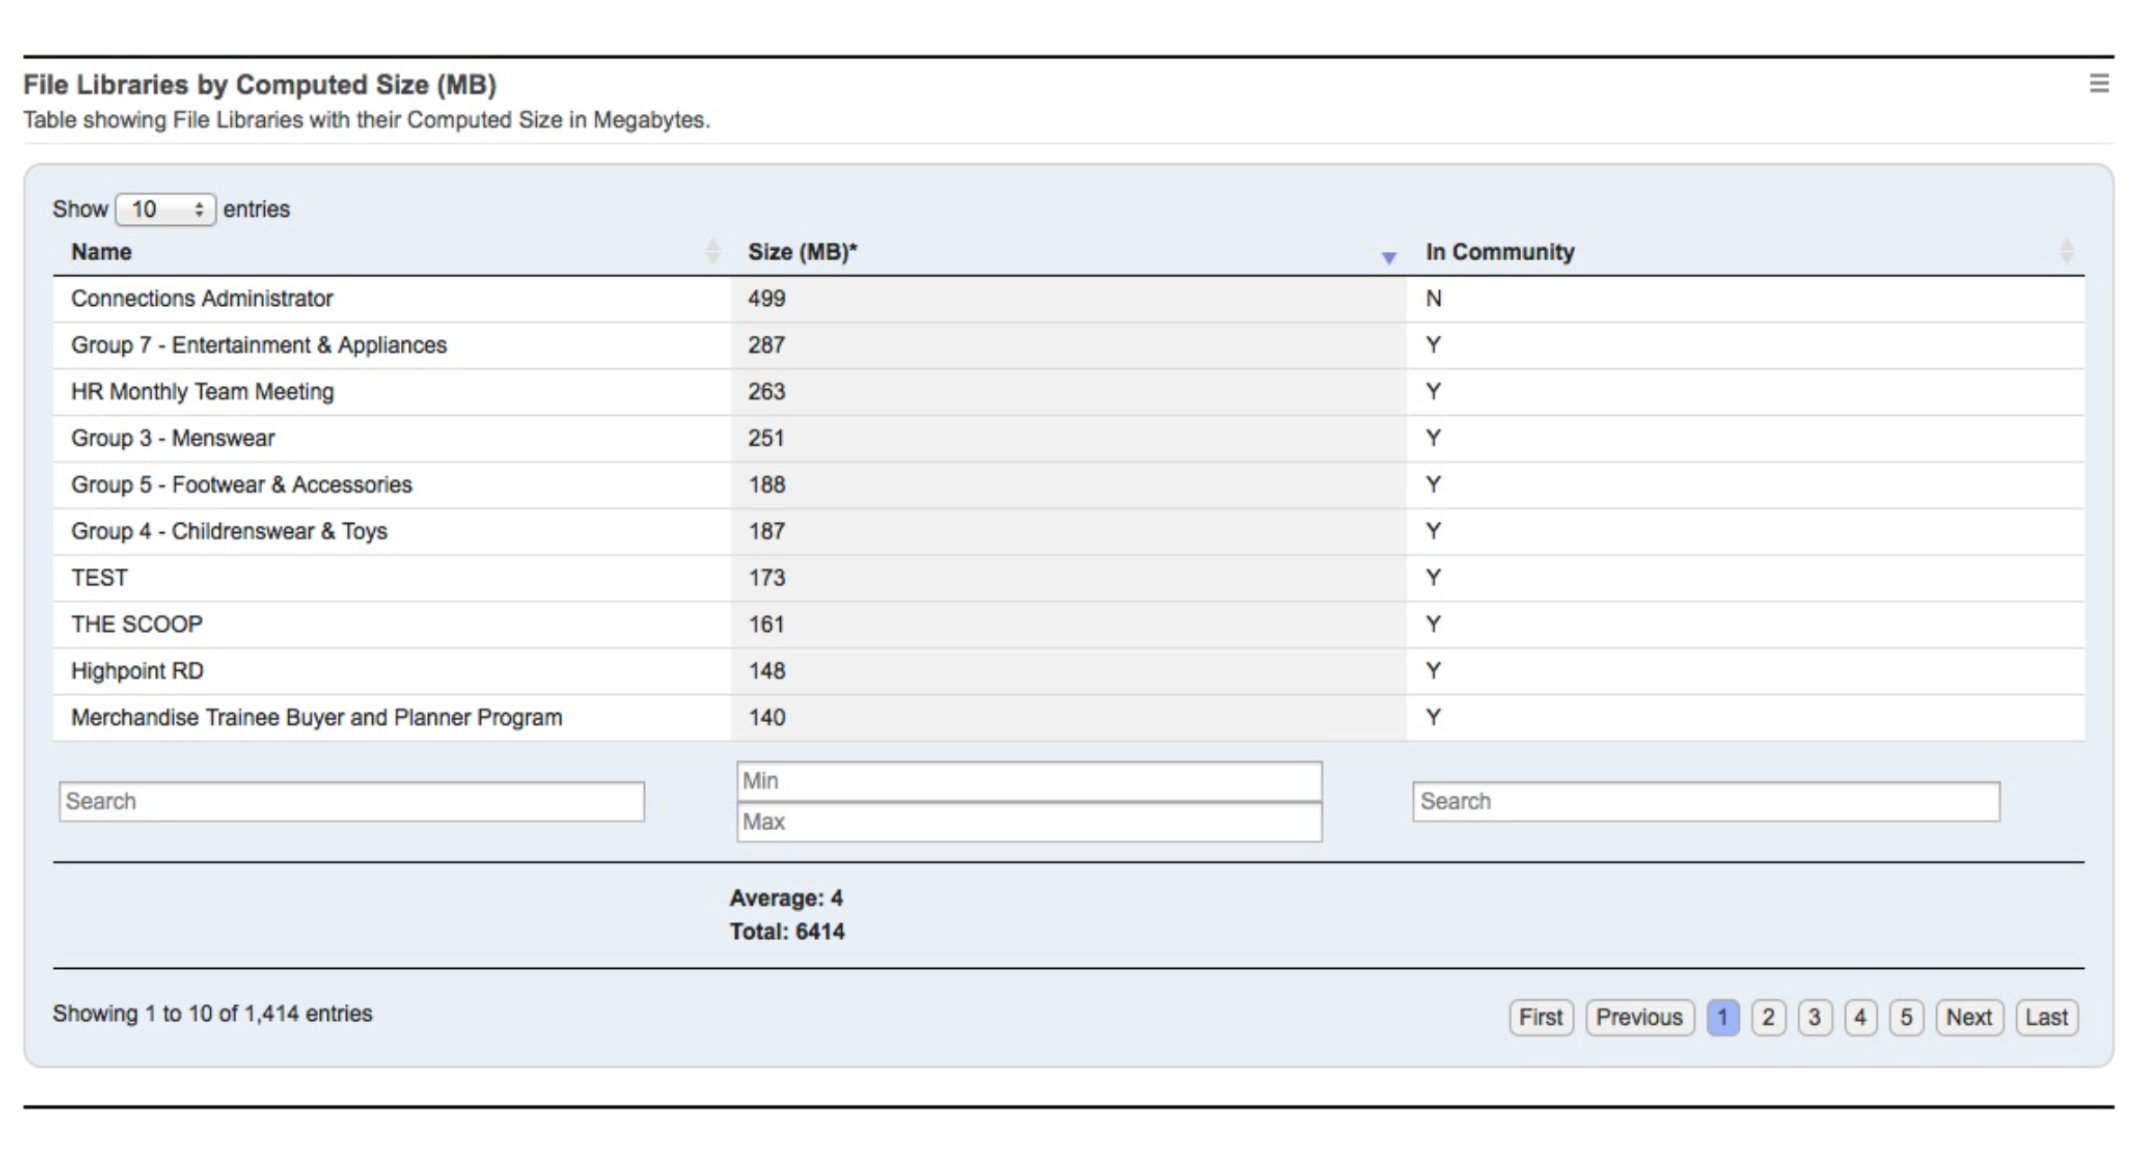
Task: Click the In Community search field
Action: coord(1705,800)
